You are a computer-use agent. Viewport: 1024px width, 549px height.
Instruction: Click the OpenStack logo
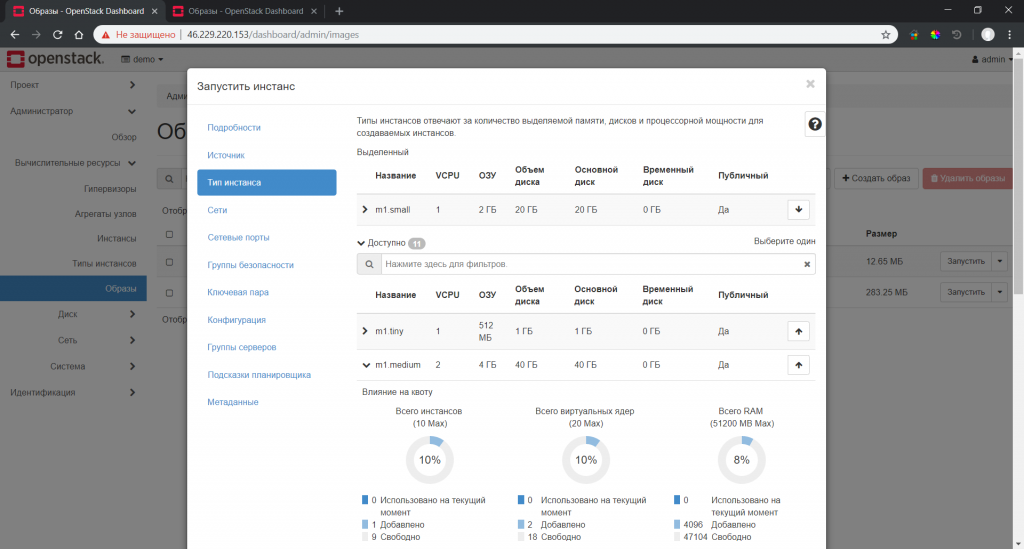coord(56,59)
